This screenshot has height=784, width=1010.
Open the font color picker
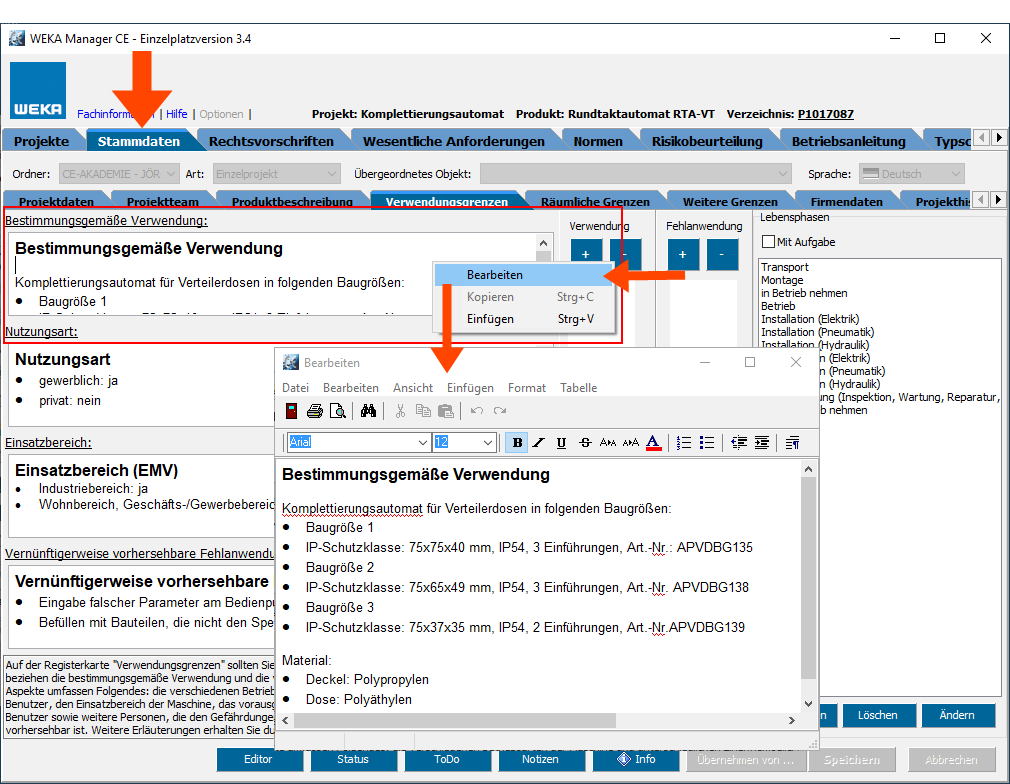(653, 443)
